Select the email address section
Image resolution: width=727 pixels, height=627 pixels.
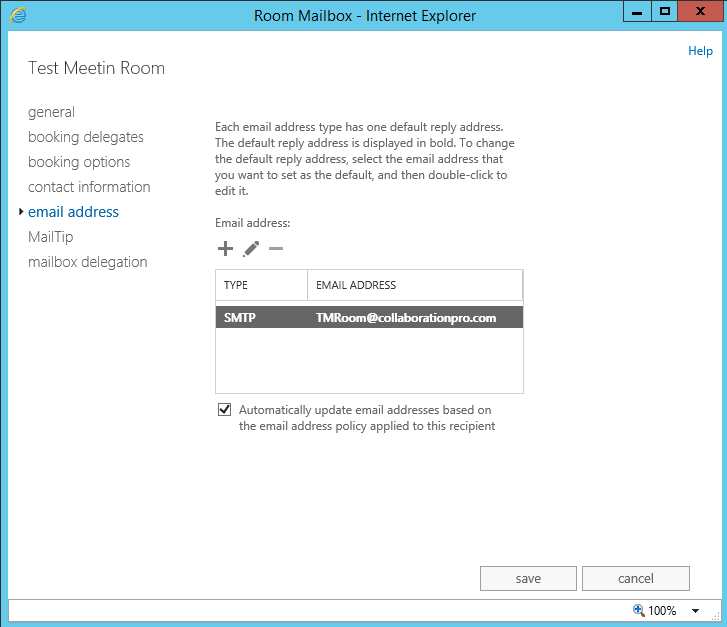pyautogui.click(x=73, y=212)
